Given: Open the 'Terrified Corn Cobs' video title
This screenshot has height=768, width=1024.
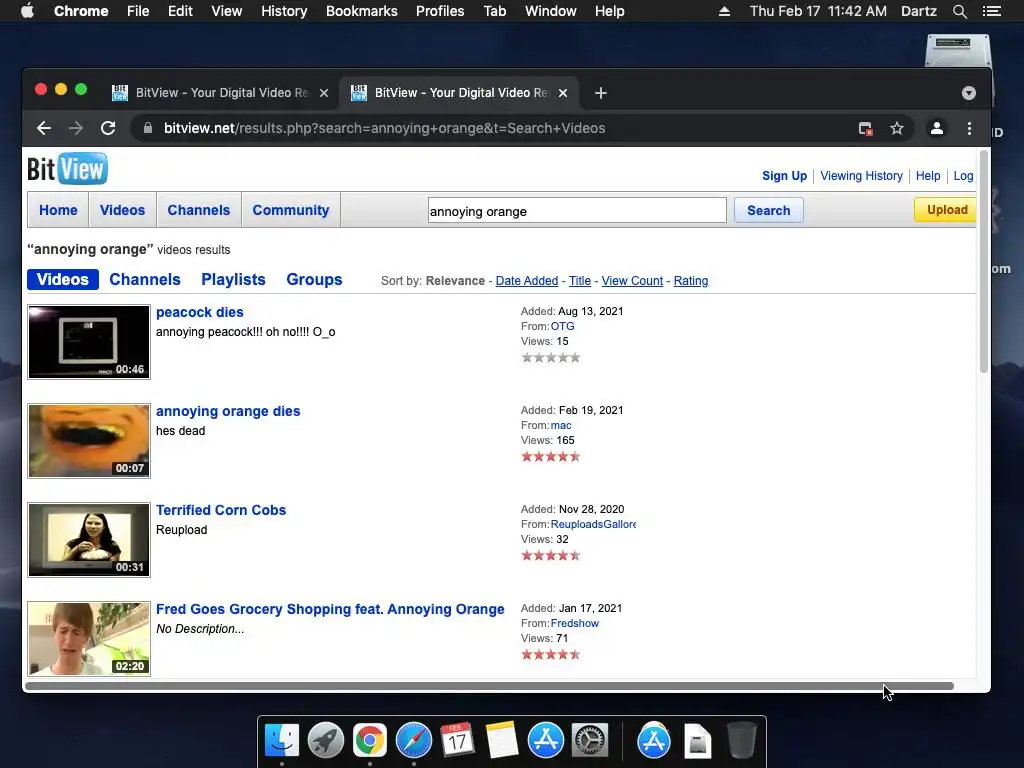Looking at the screenshot, I should (x=221, y=510).
